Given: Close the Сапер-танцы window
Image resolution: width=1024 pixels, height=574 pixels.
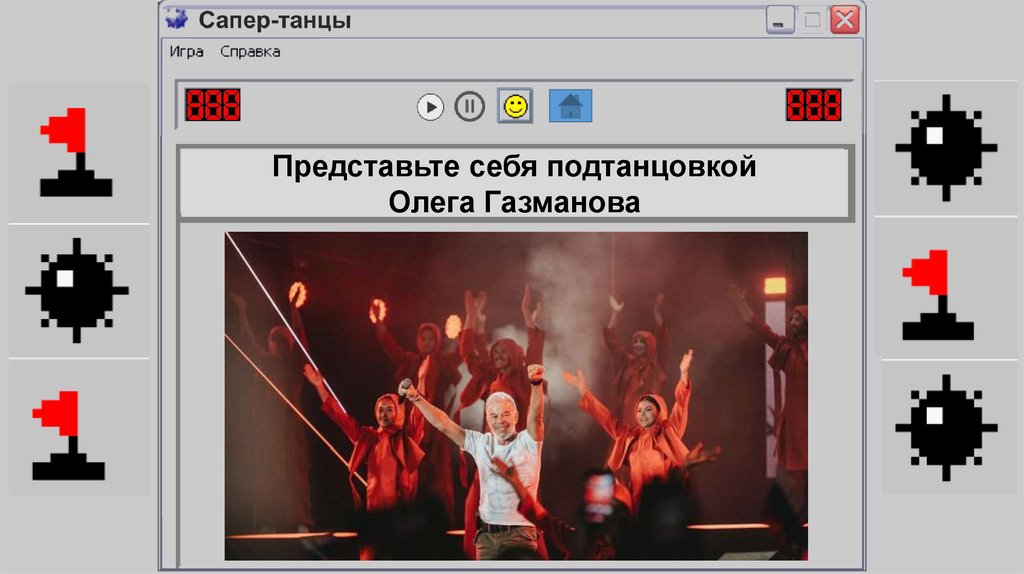Looking at the screenshot, I should click(x=845, y=20).
